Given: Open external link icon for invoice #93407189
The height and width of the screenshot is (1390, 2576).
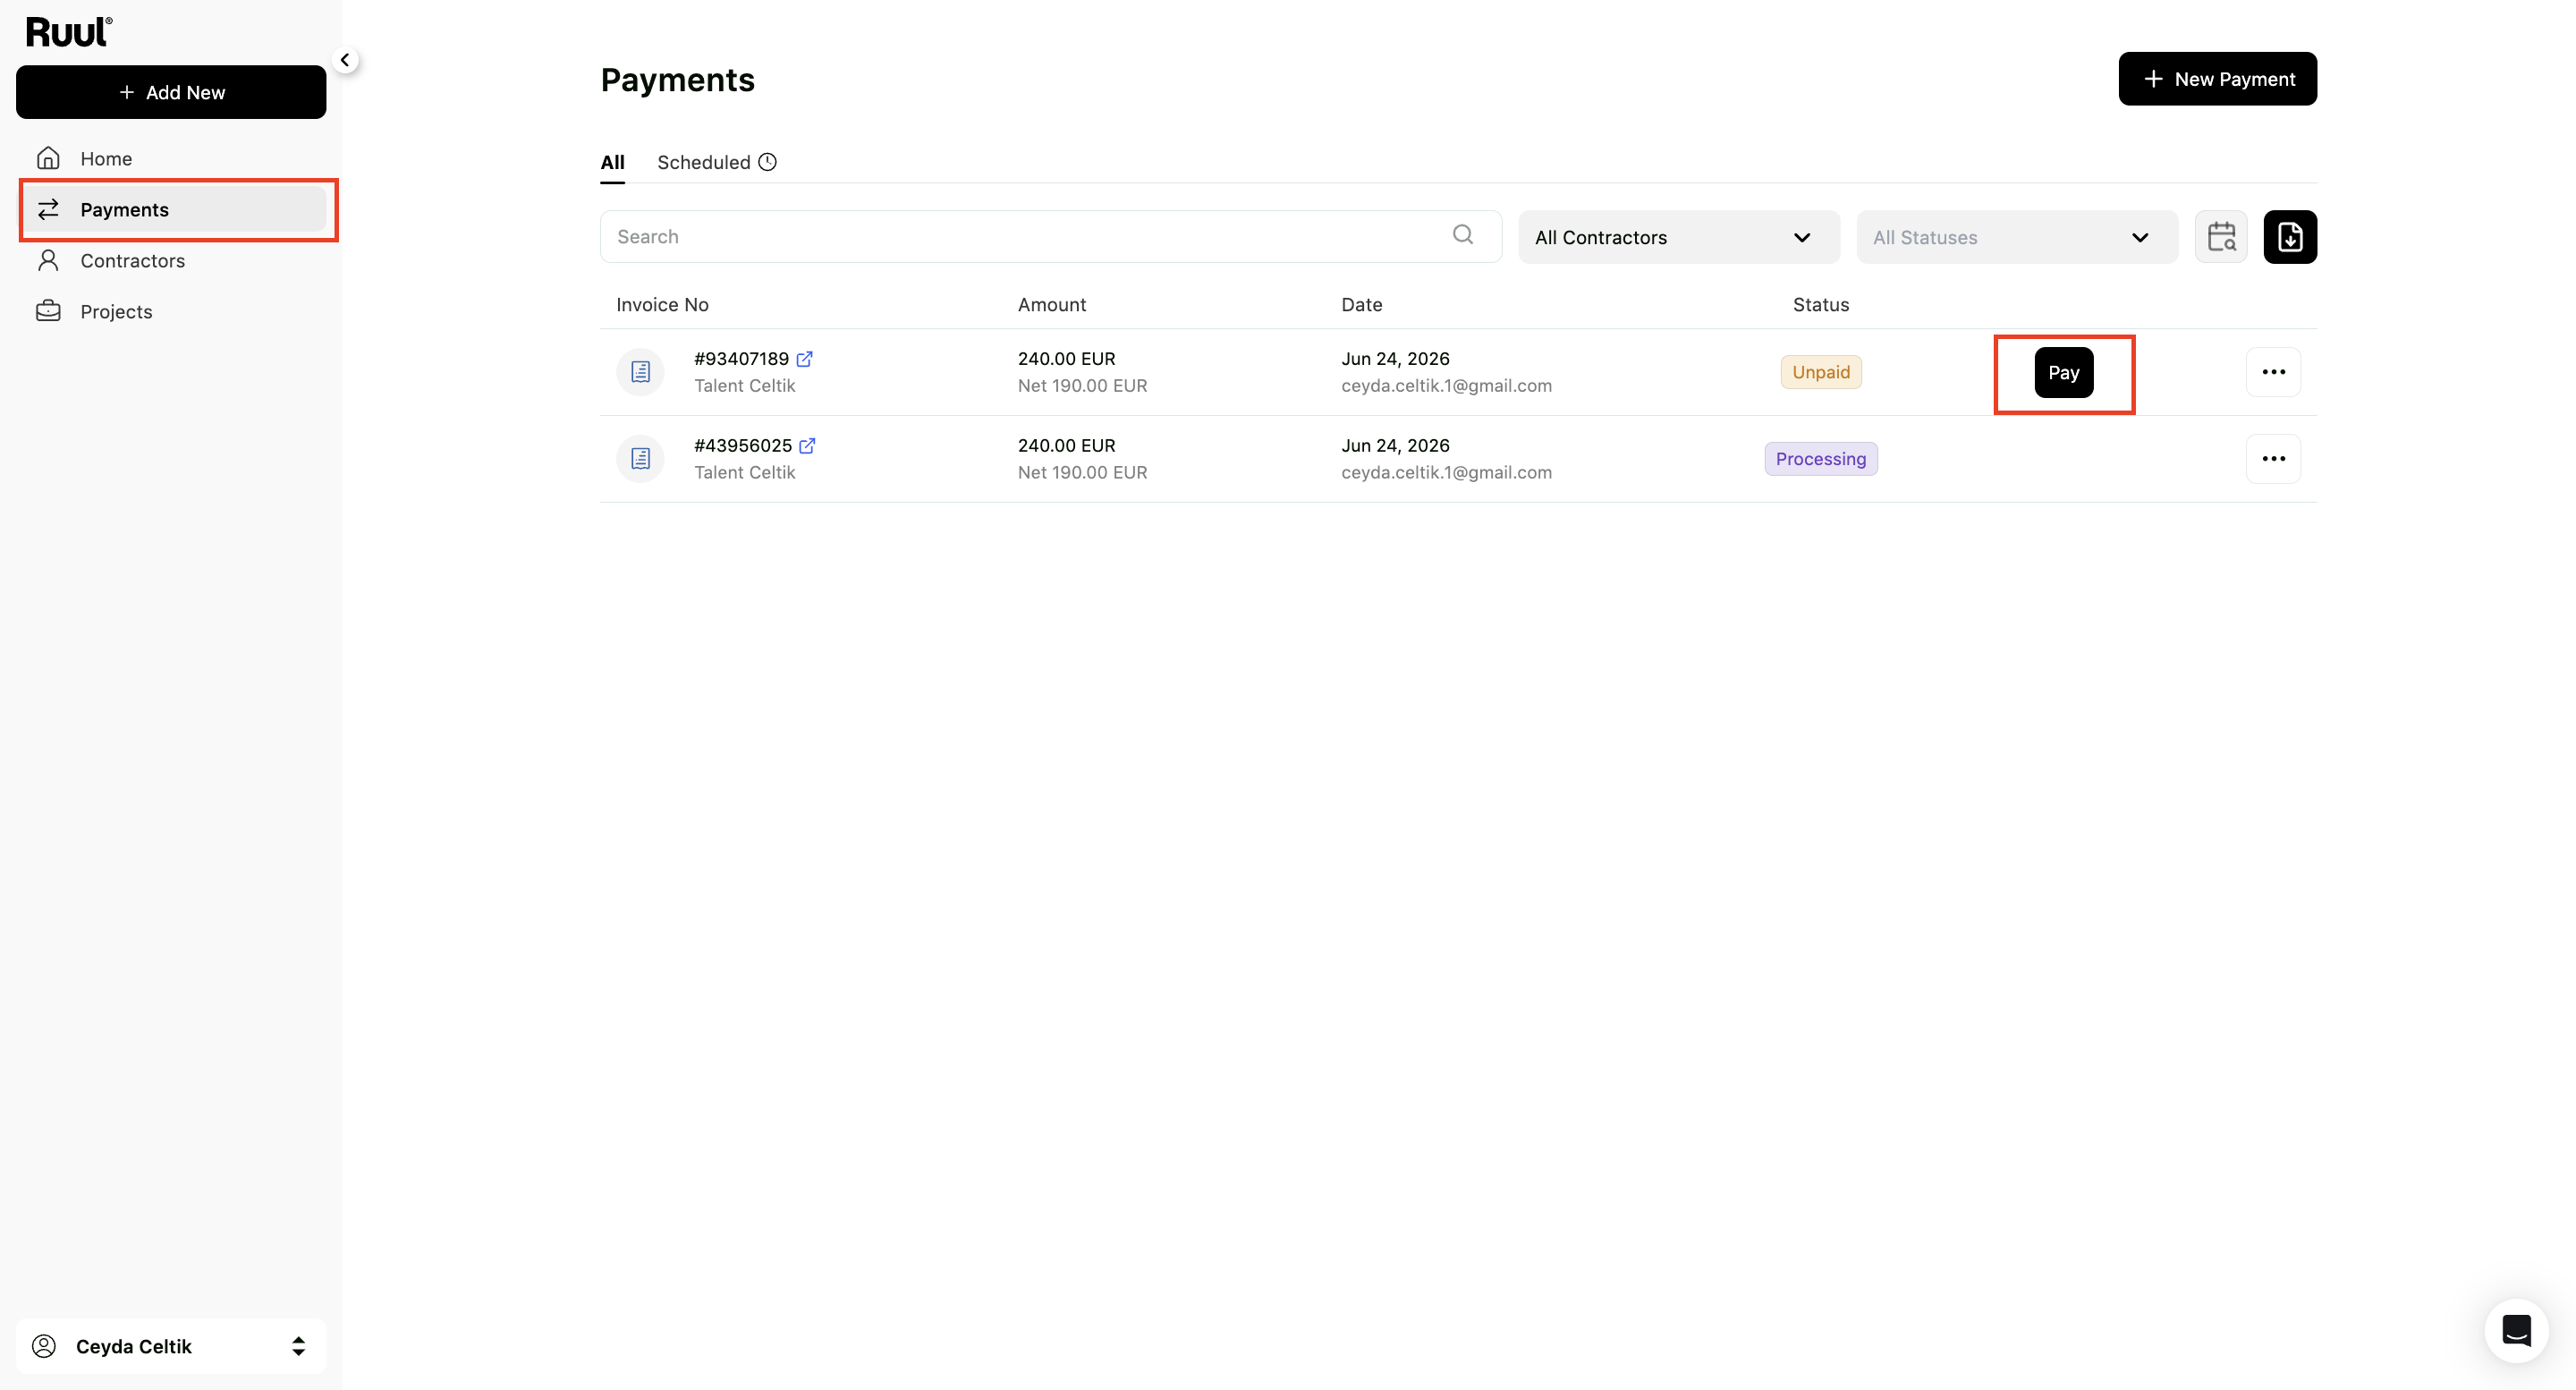Looking at the screenshot, I should (x=805, y=359).
